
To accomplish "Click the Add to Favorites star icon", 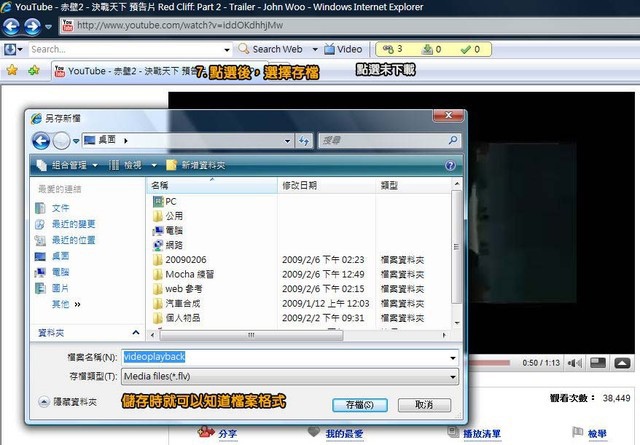I will point(34,70).
